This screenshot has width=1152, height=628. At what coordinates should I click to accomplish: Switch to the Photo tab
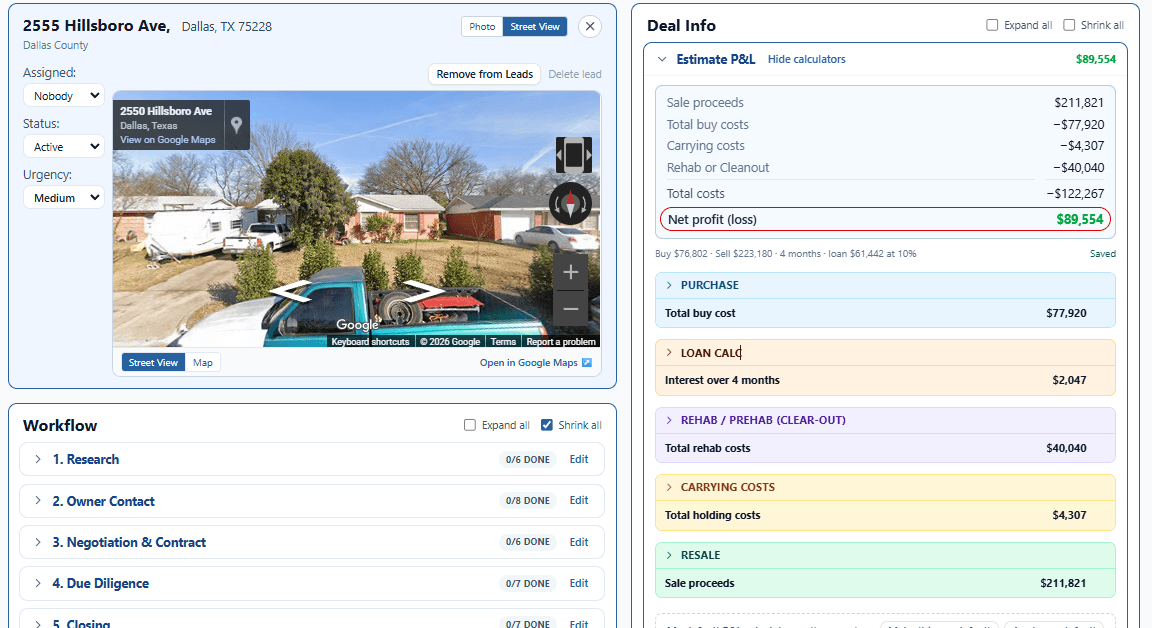[x=482, y=26]
